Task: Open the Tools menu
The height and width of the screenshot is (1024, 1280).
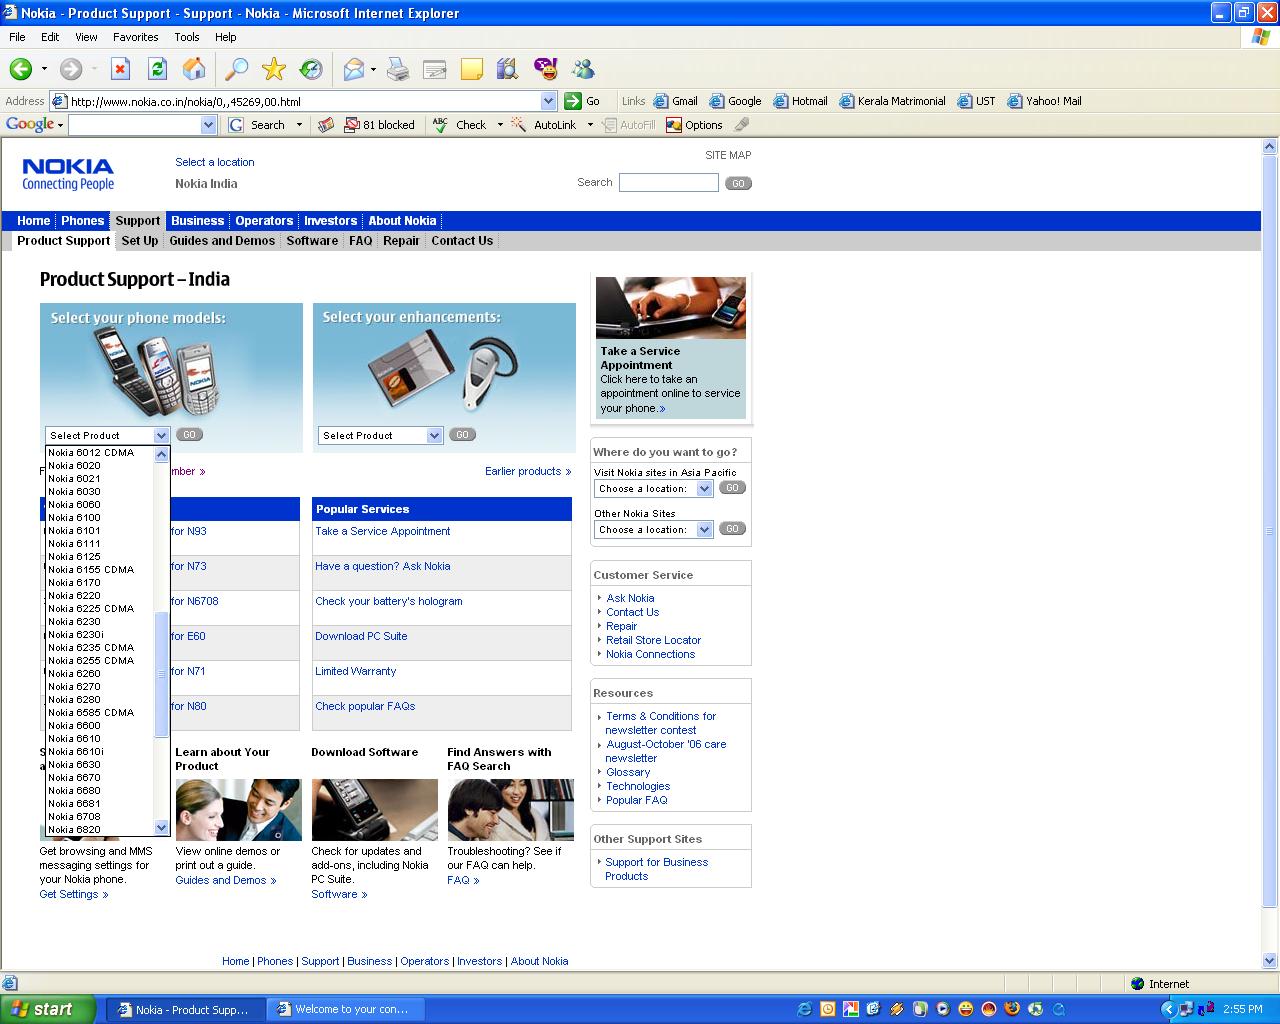Action: coord(187,37)
